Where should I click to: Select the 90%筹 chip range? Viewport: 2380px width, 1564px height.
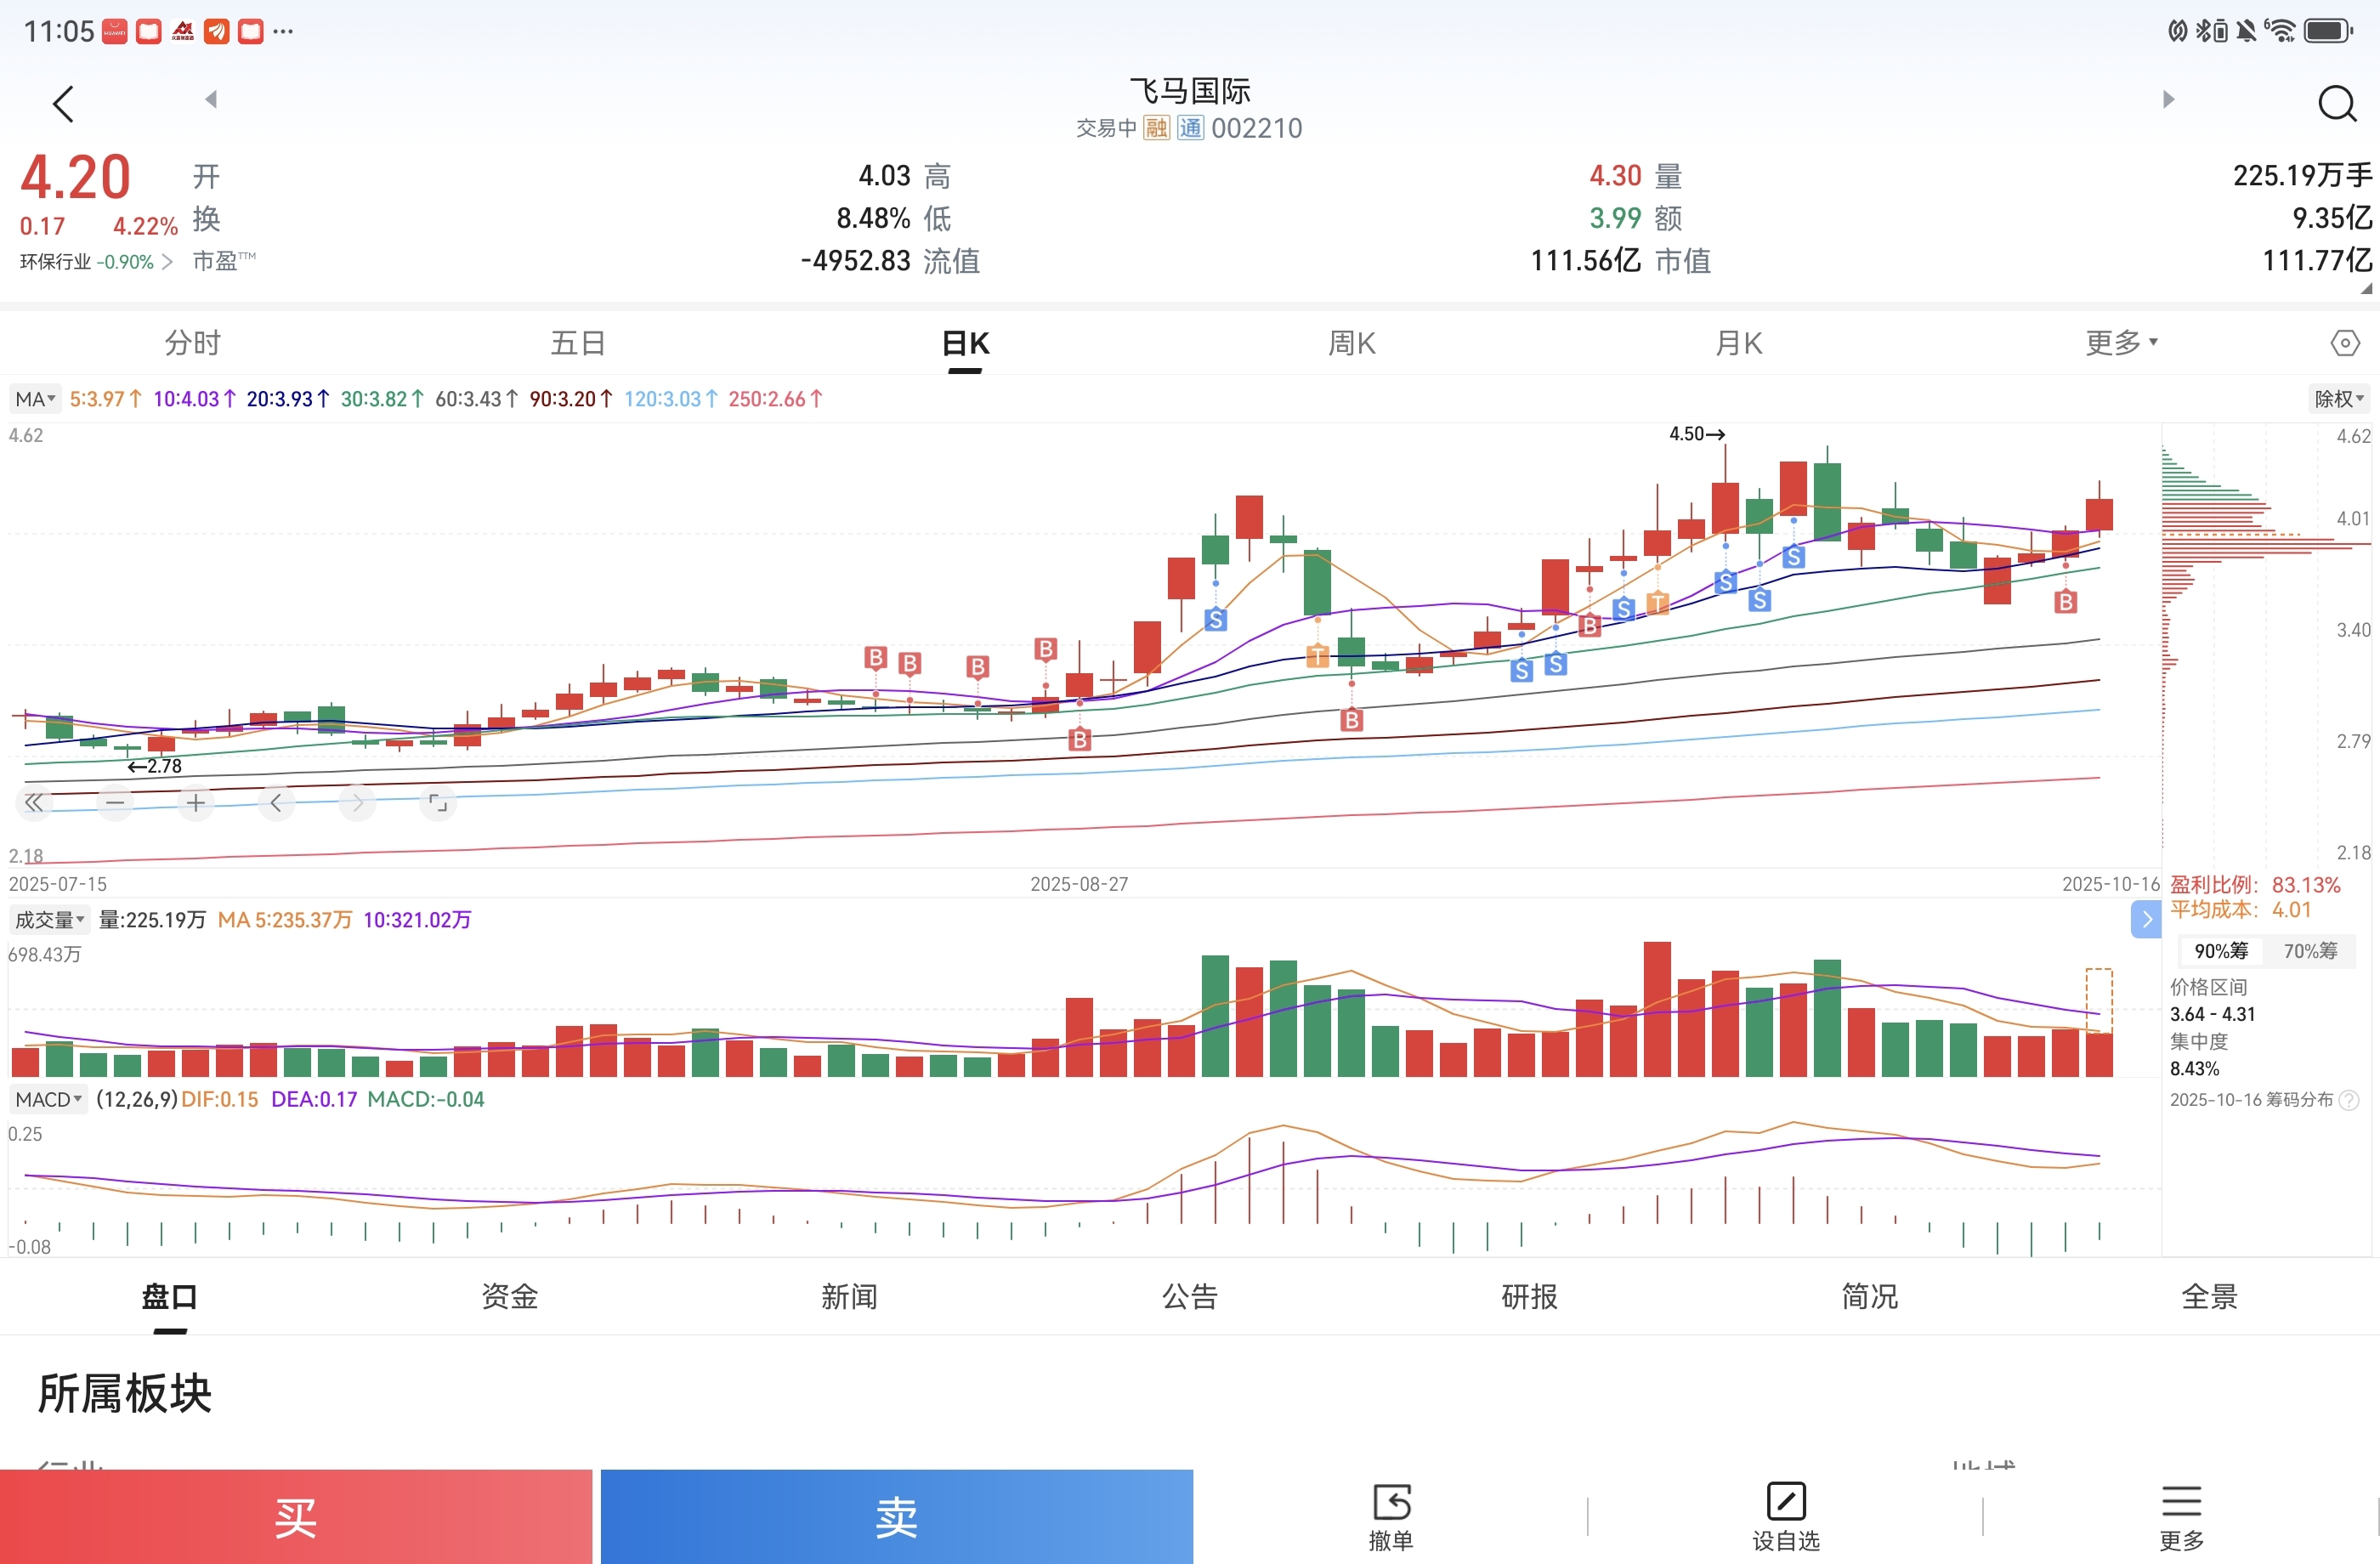(x=2220, y=951)
